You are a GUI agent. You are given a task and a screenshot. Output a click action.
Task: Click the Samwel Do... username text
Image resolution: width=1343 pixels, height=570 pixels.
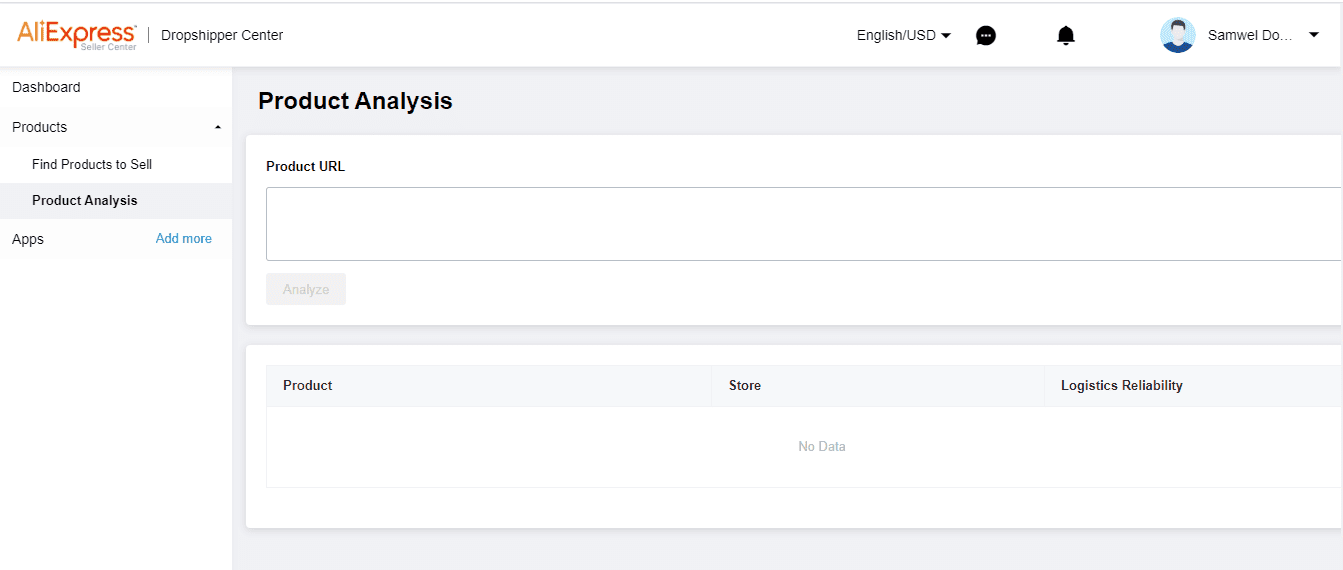click(x=1249, y=35)
